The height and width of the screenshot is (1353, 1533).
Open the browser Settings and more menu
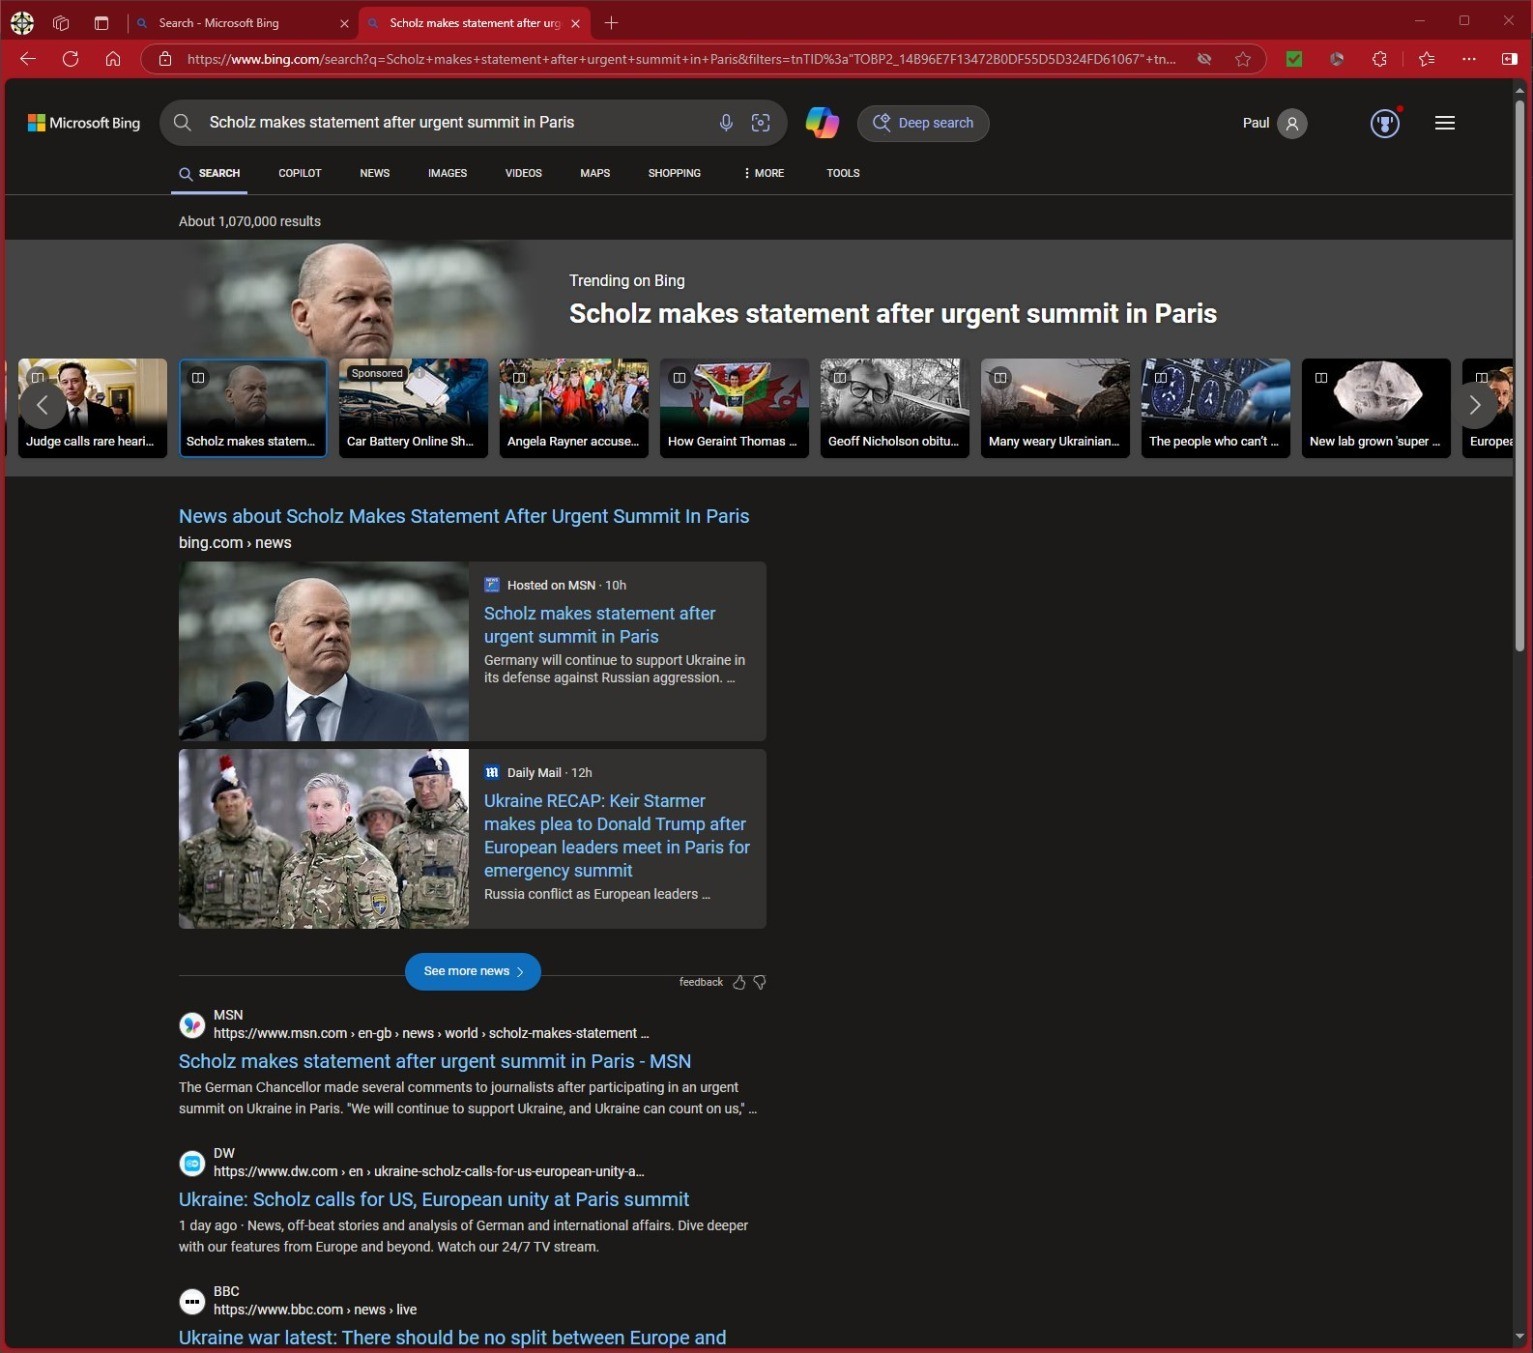coord(1469,59)
